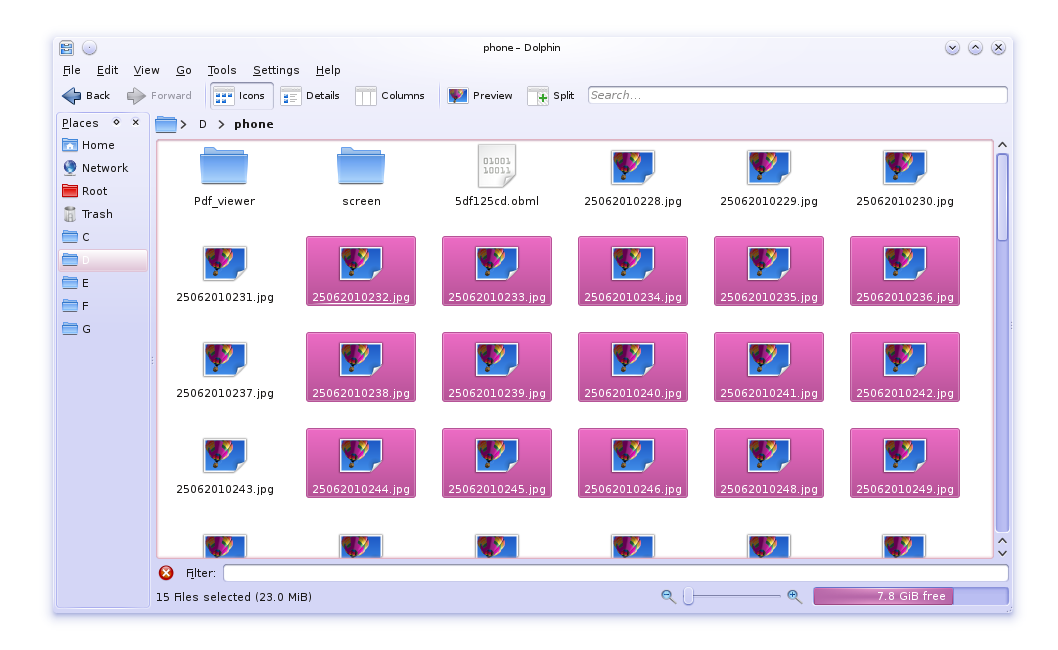Viewport: 1058px width, 650px height.
Task: Open the Go menu
Action: (x=184, y=70)
